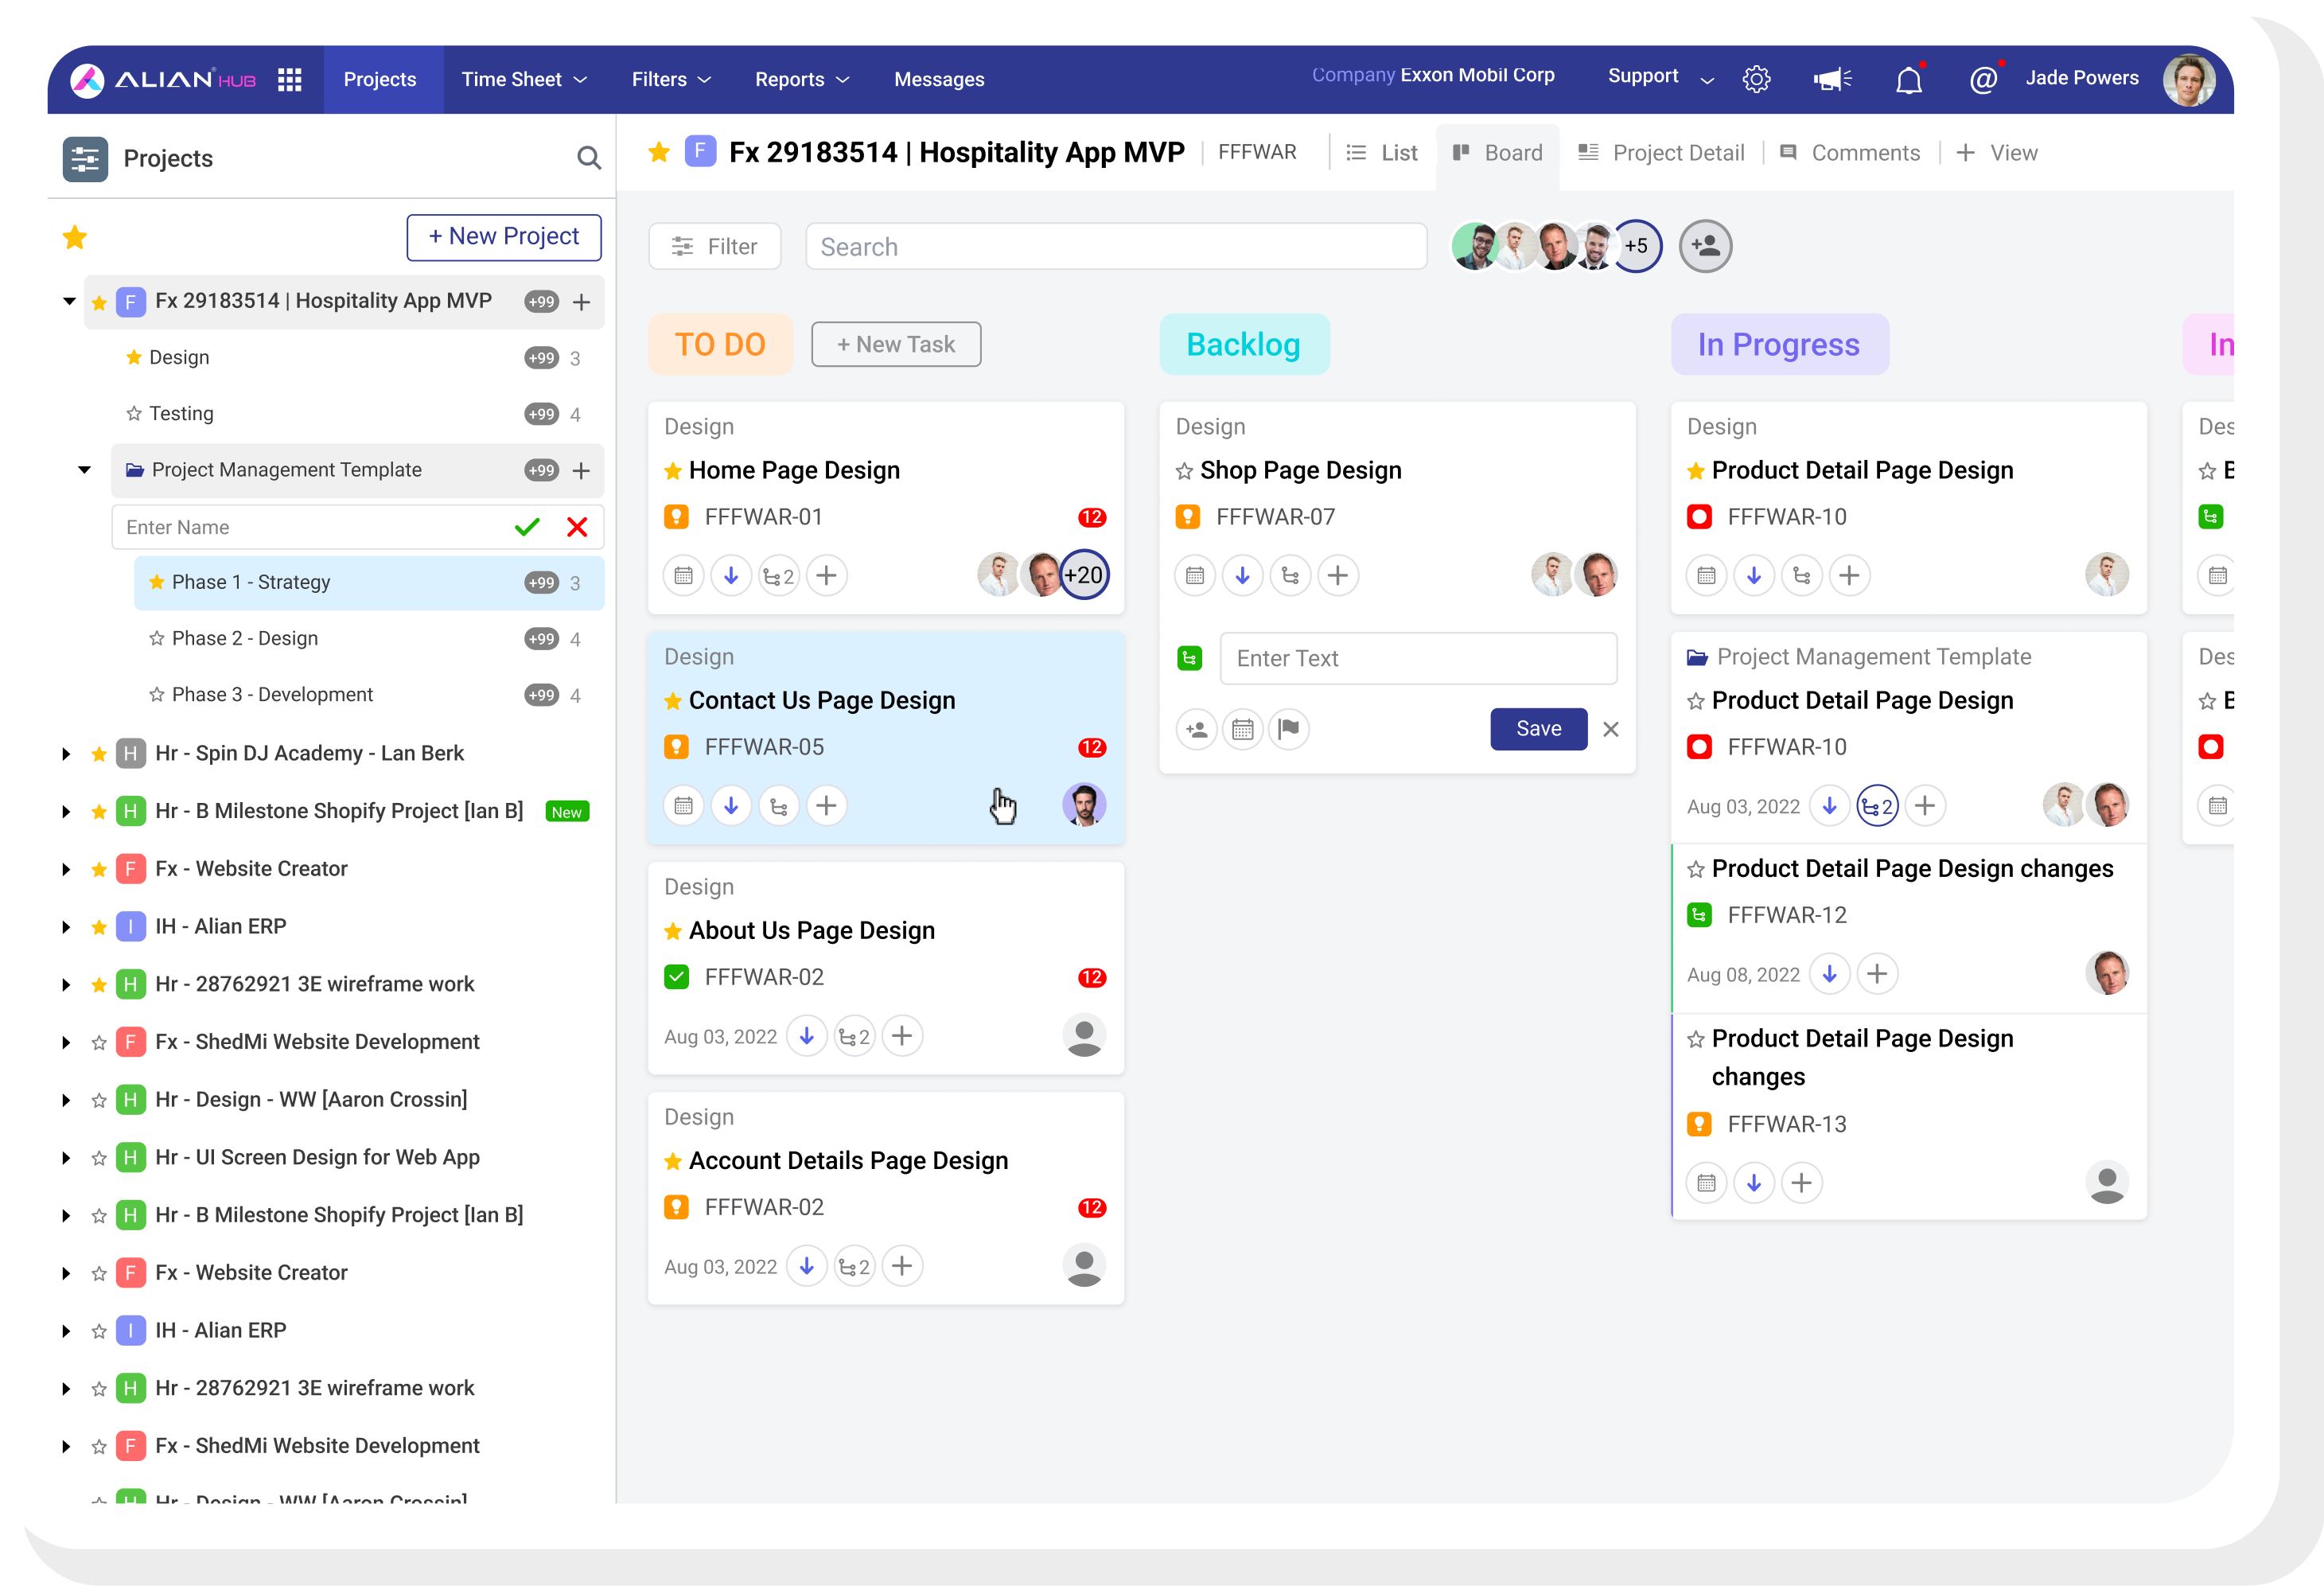Click the sidebar search magnifier icon
The width and height of the screenshot is (2324, 1586).
pyautogui.click(x=589, y=158)
